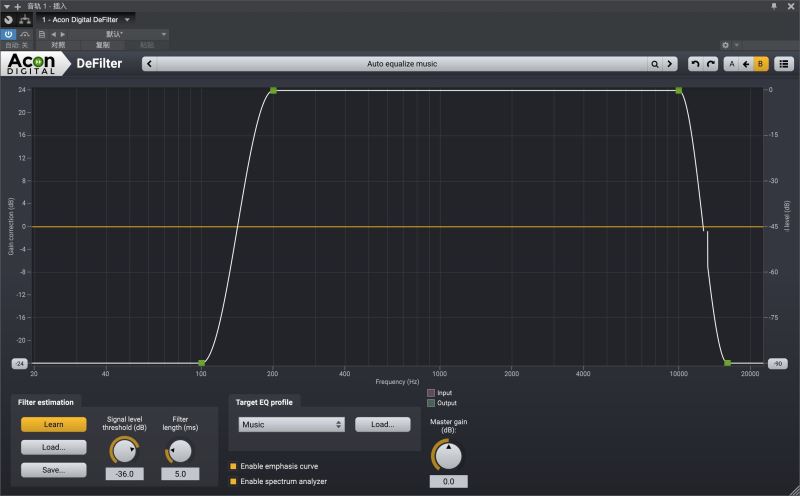Open the gear settings icon
This screenshot has height=496, width=800.
[726, 45]
